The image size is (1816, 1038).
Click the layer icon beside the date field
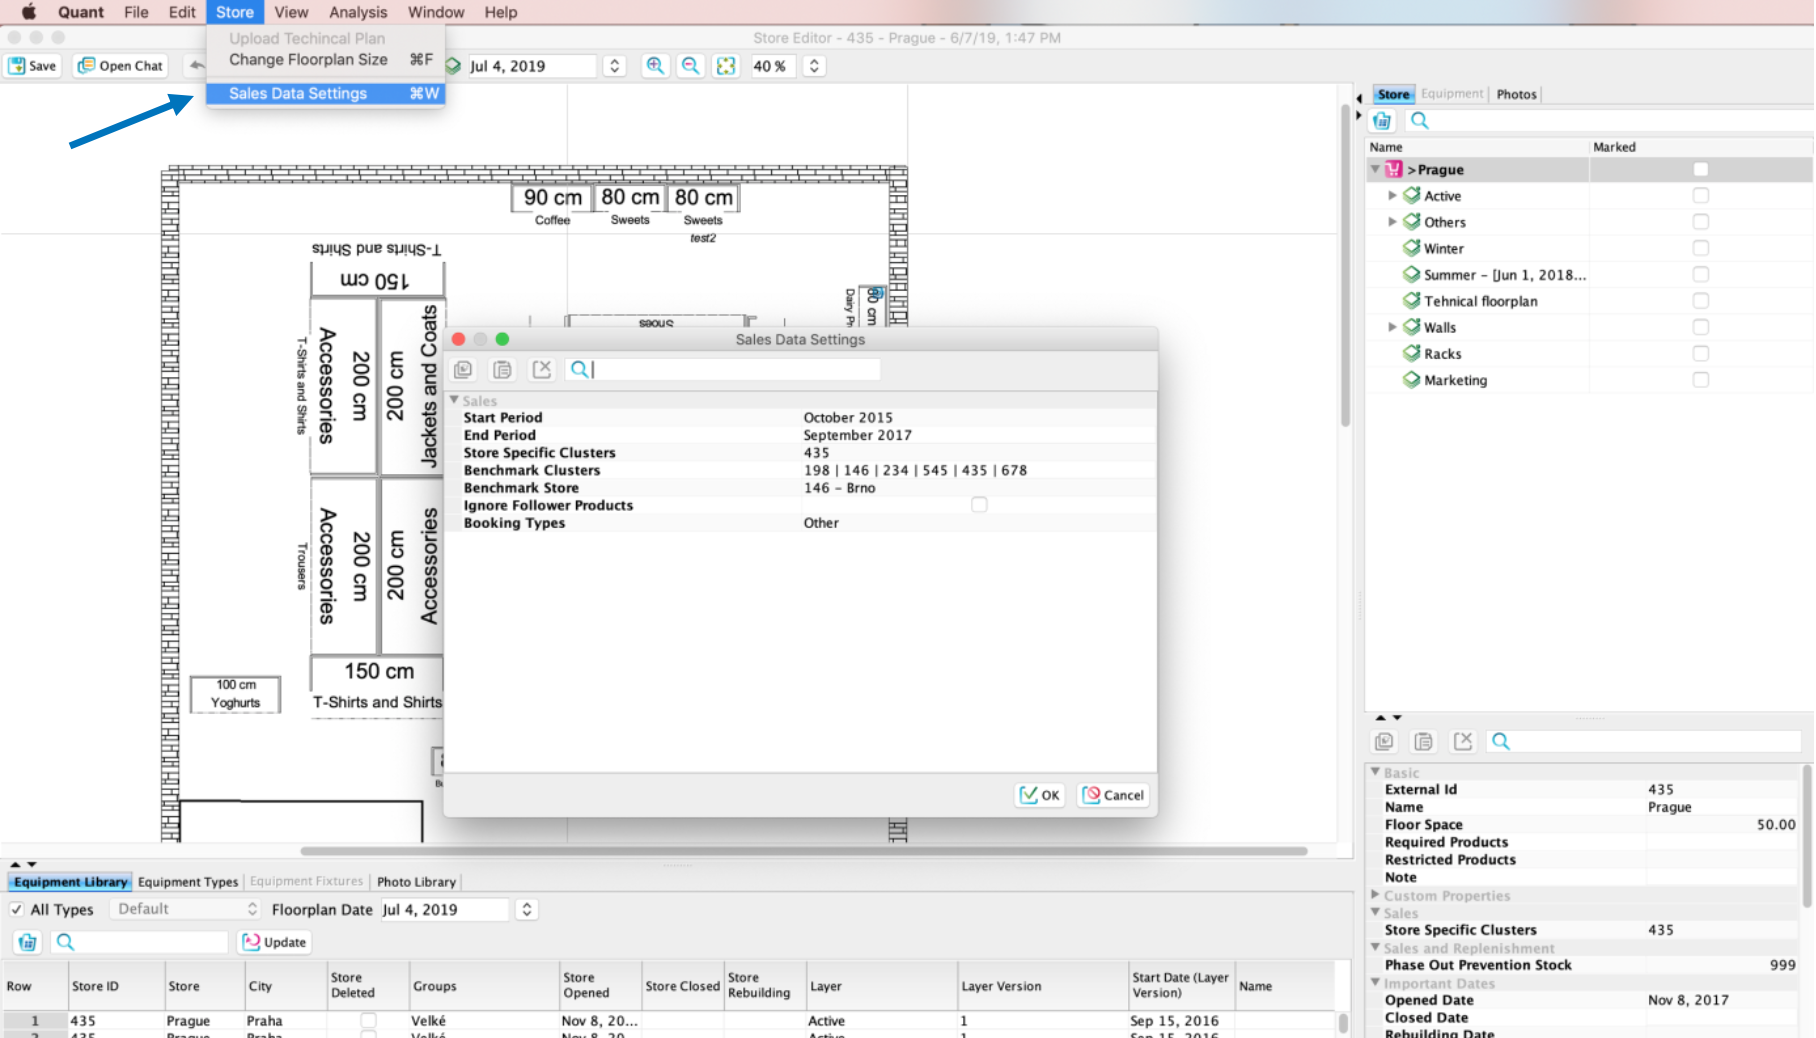(453, 66)
